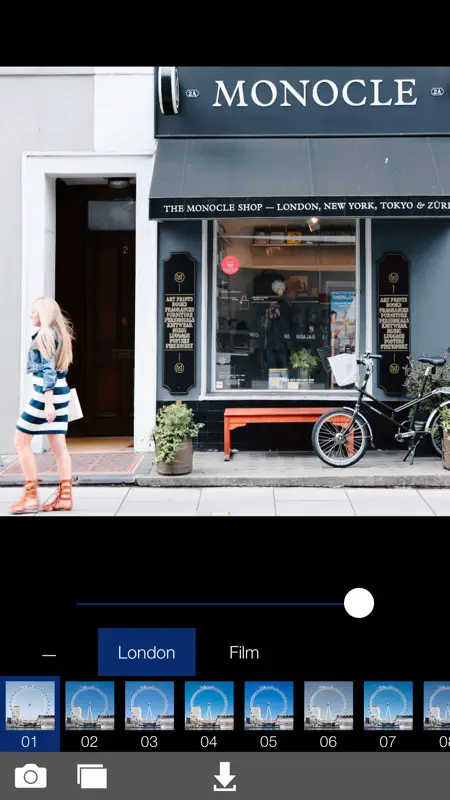Apply filter thumbnail 03
The image size is (450, 800).
coord(149,714)
